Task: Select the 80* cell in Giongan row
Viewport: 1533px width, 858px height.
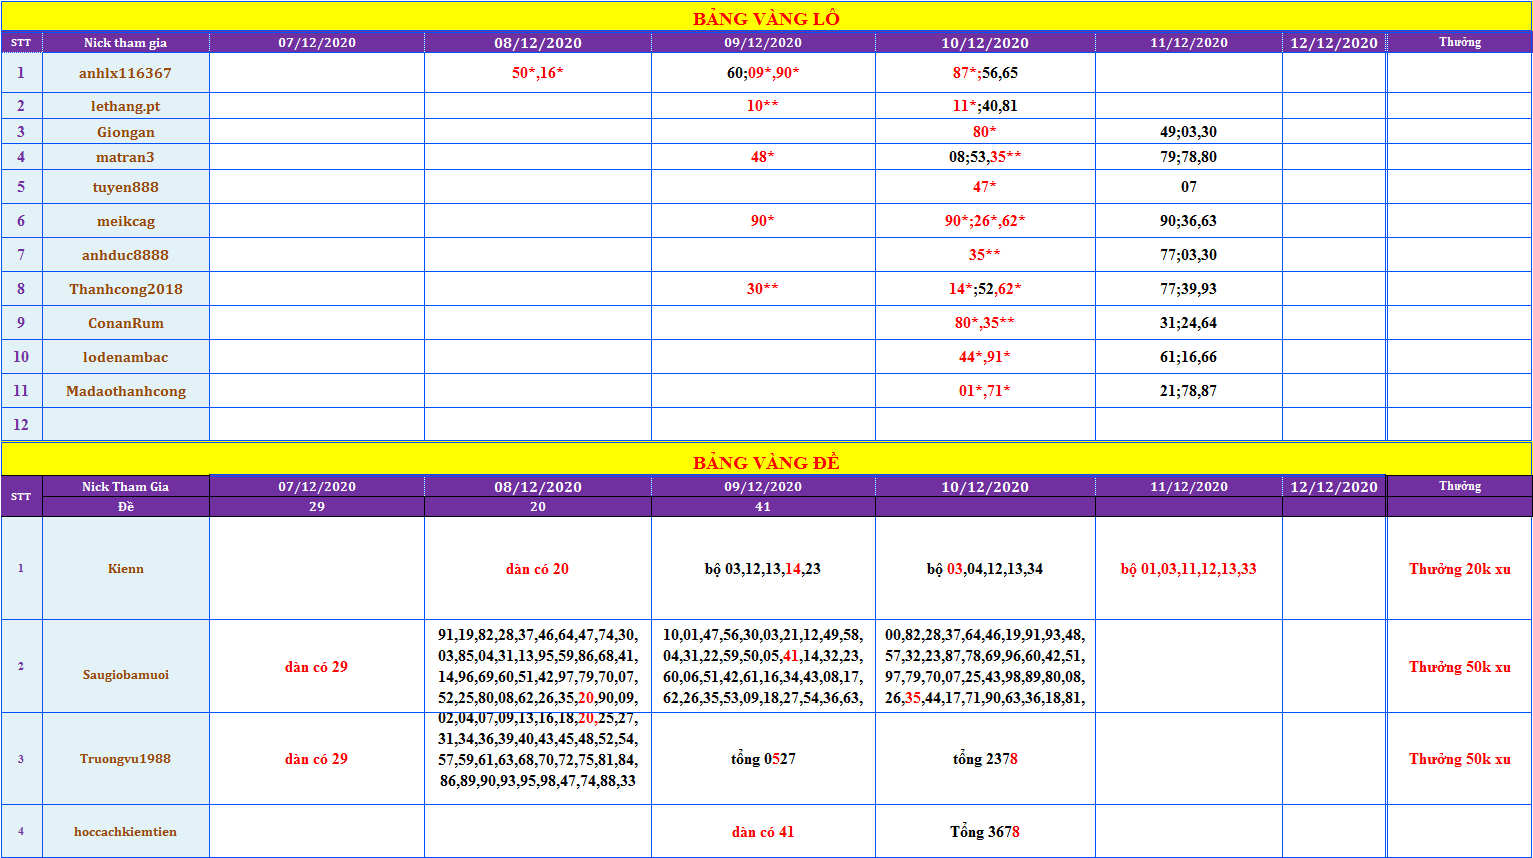Action: click(x=985, y=131)
